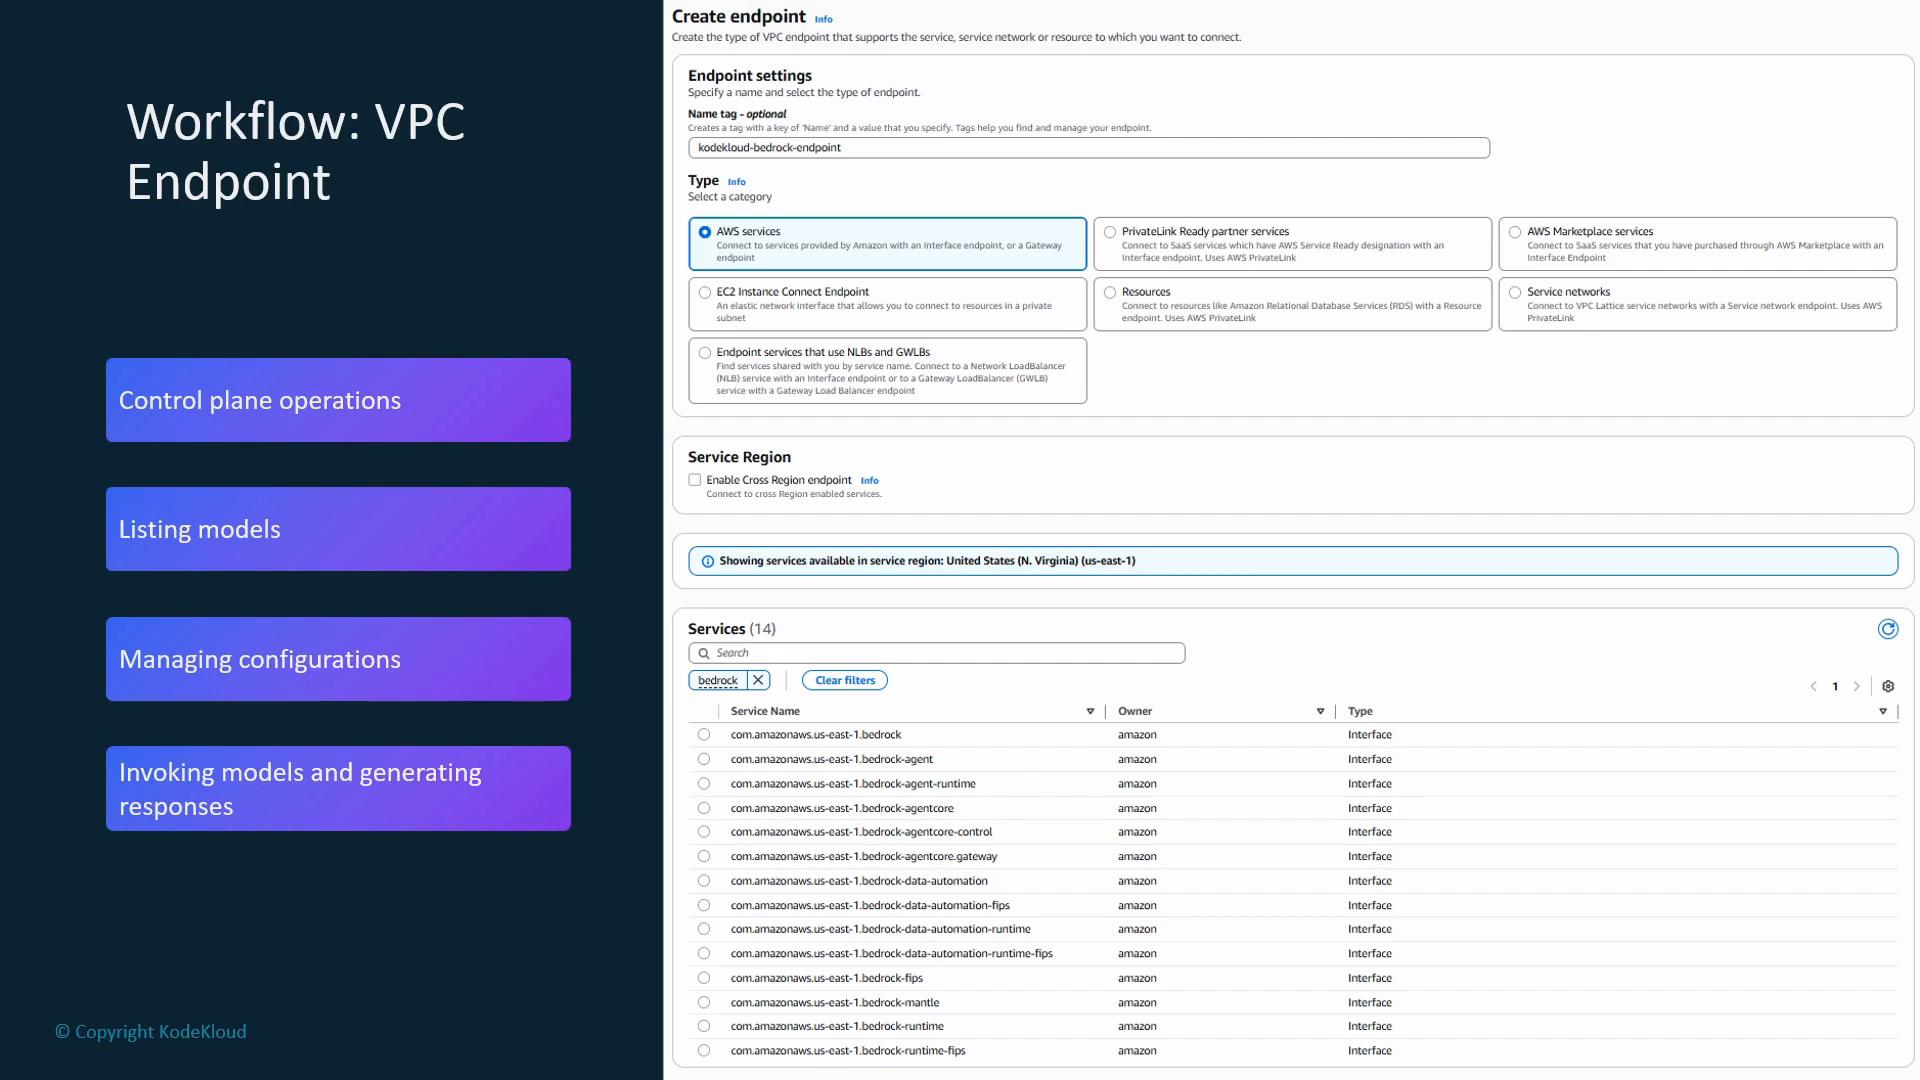1920x1080 pixels.
Task: Go to previous services page
Action: [1813, 686]
